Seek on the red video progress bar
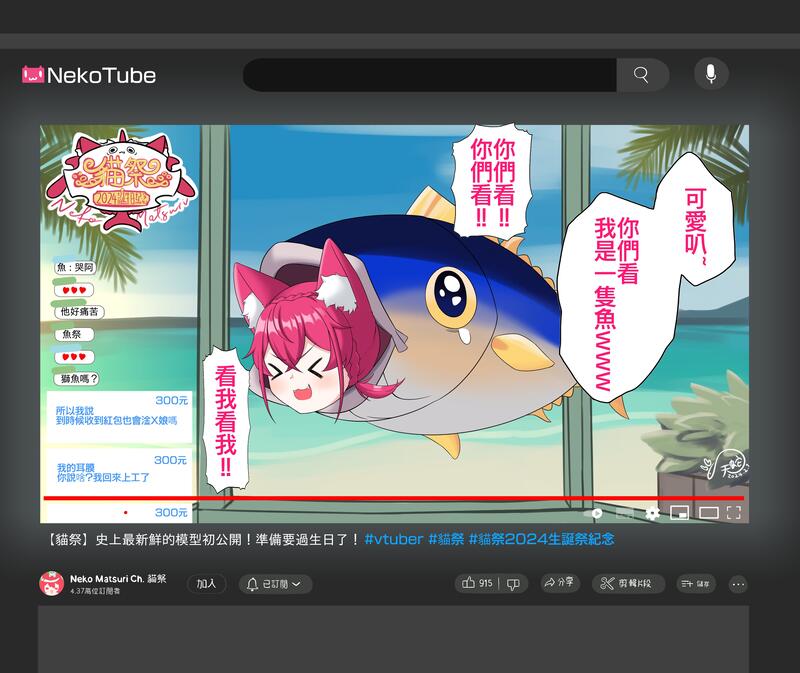800x673 pixels. (x=390, y=498)
